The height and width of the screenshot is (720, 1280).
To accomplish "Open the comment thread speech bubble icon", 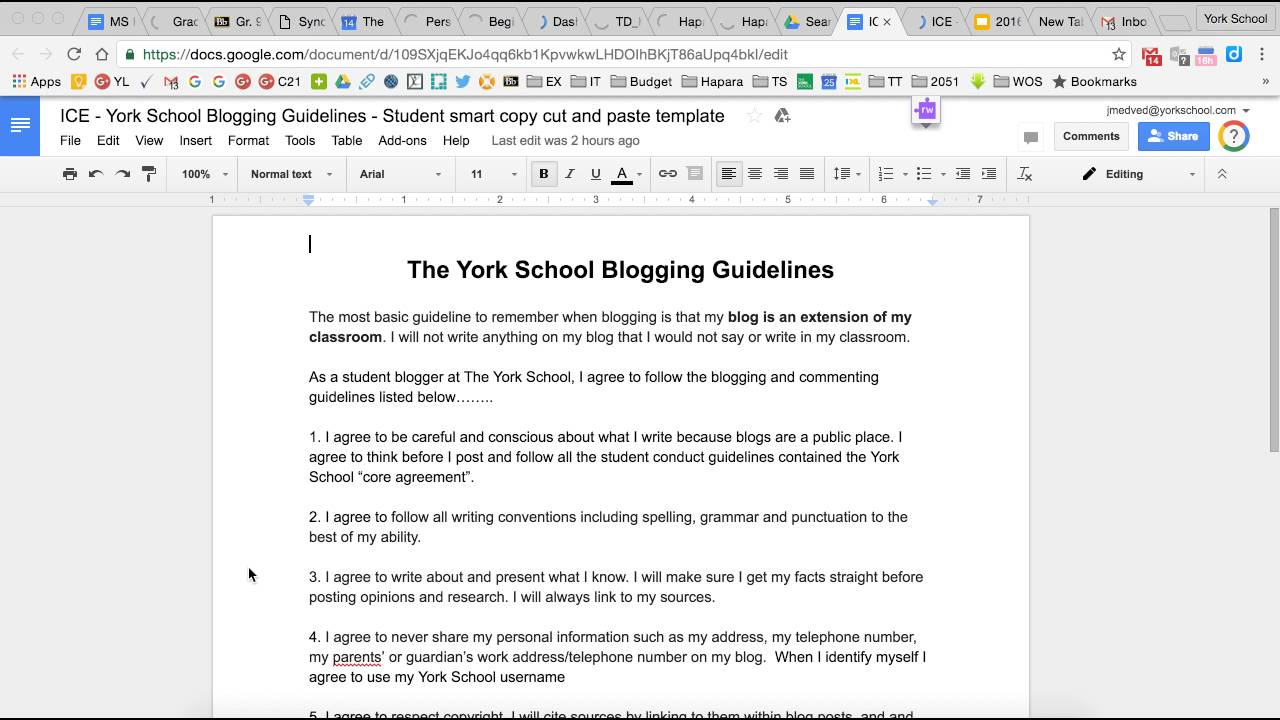I will (1031, 137).
